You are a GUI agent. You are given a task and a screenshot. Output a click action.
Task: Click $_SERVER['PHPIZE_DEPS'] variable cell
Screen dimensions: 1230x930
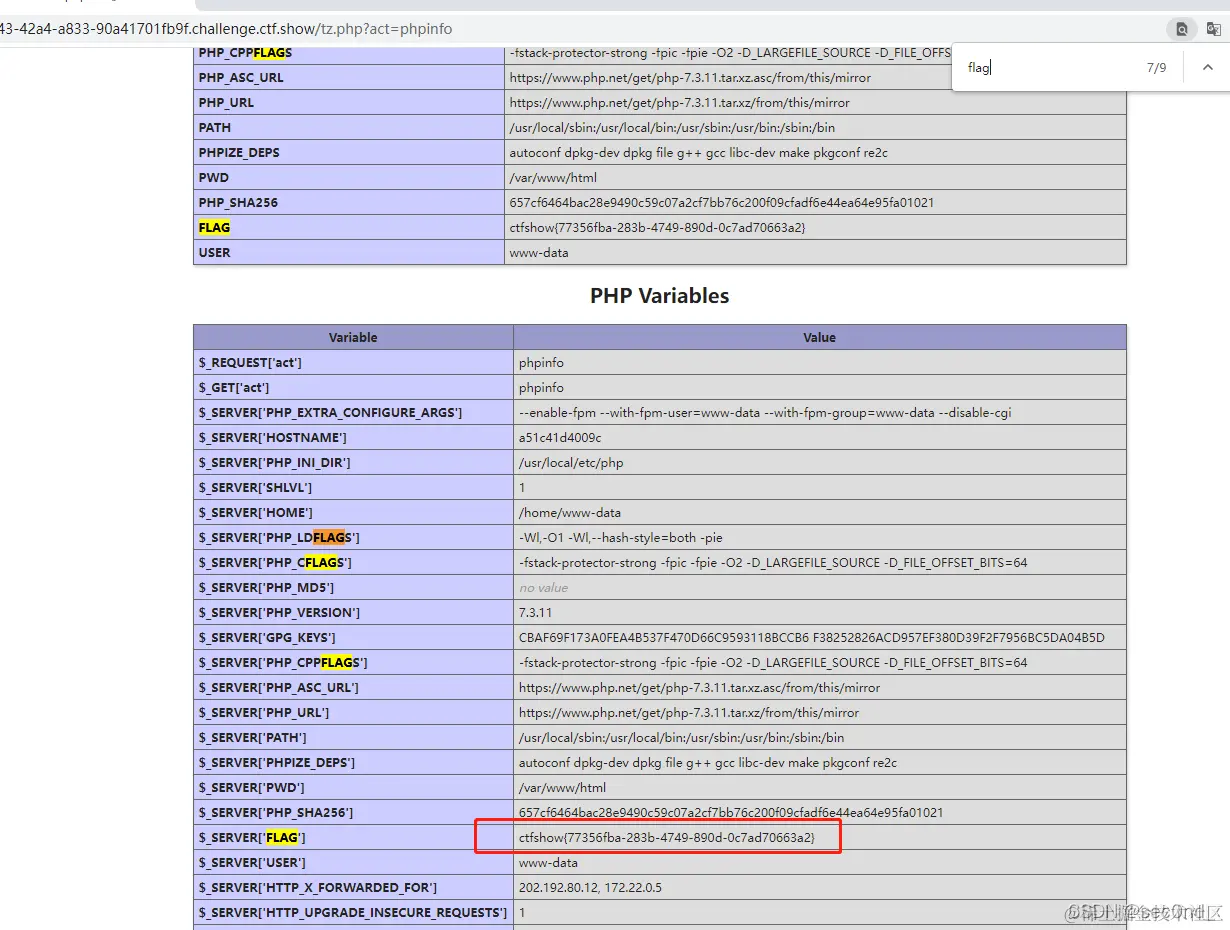pyautogui.click(x=353, y=762)
